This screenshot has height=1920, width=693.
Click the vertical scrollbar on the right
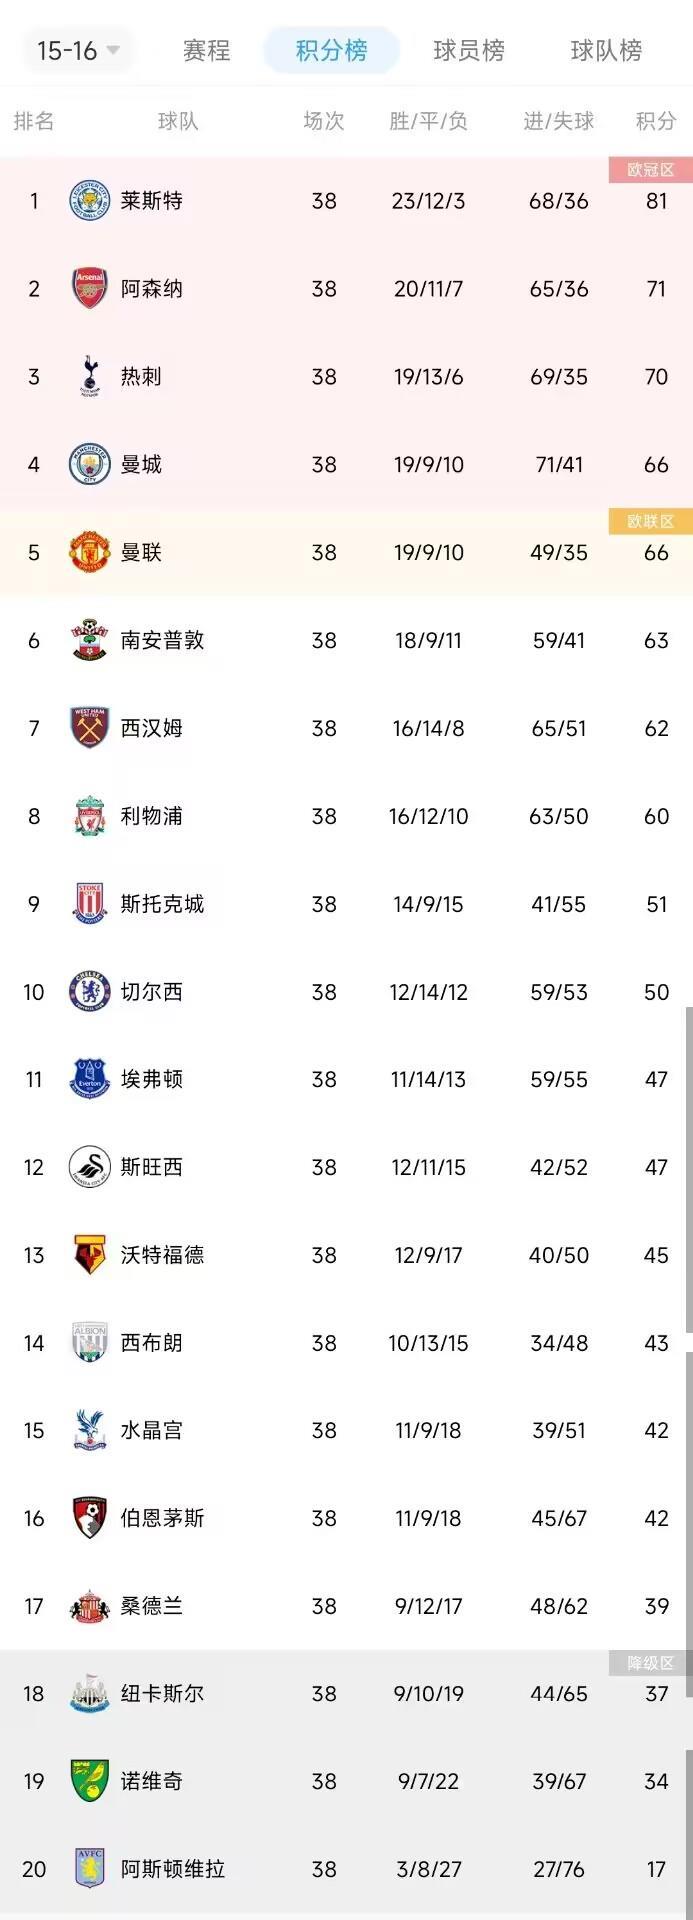coord(688,1170)
